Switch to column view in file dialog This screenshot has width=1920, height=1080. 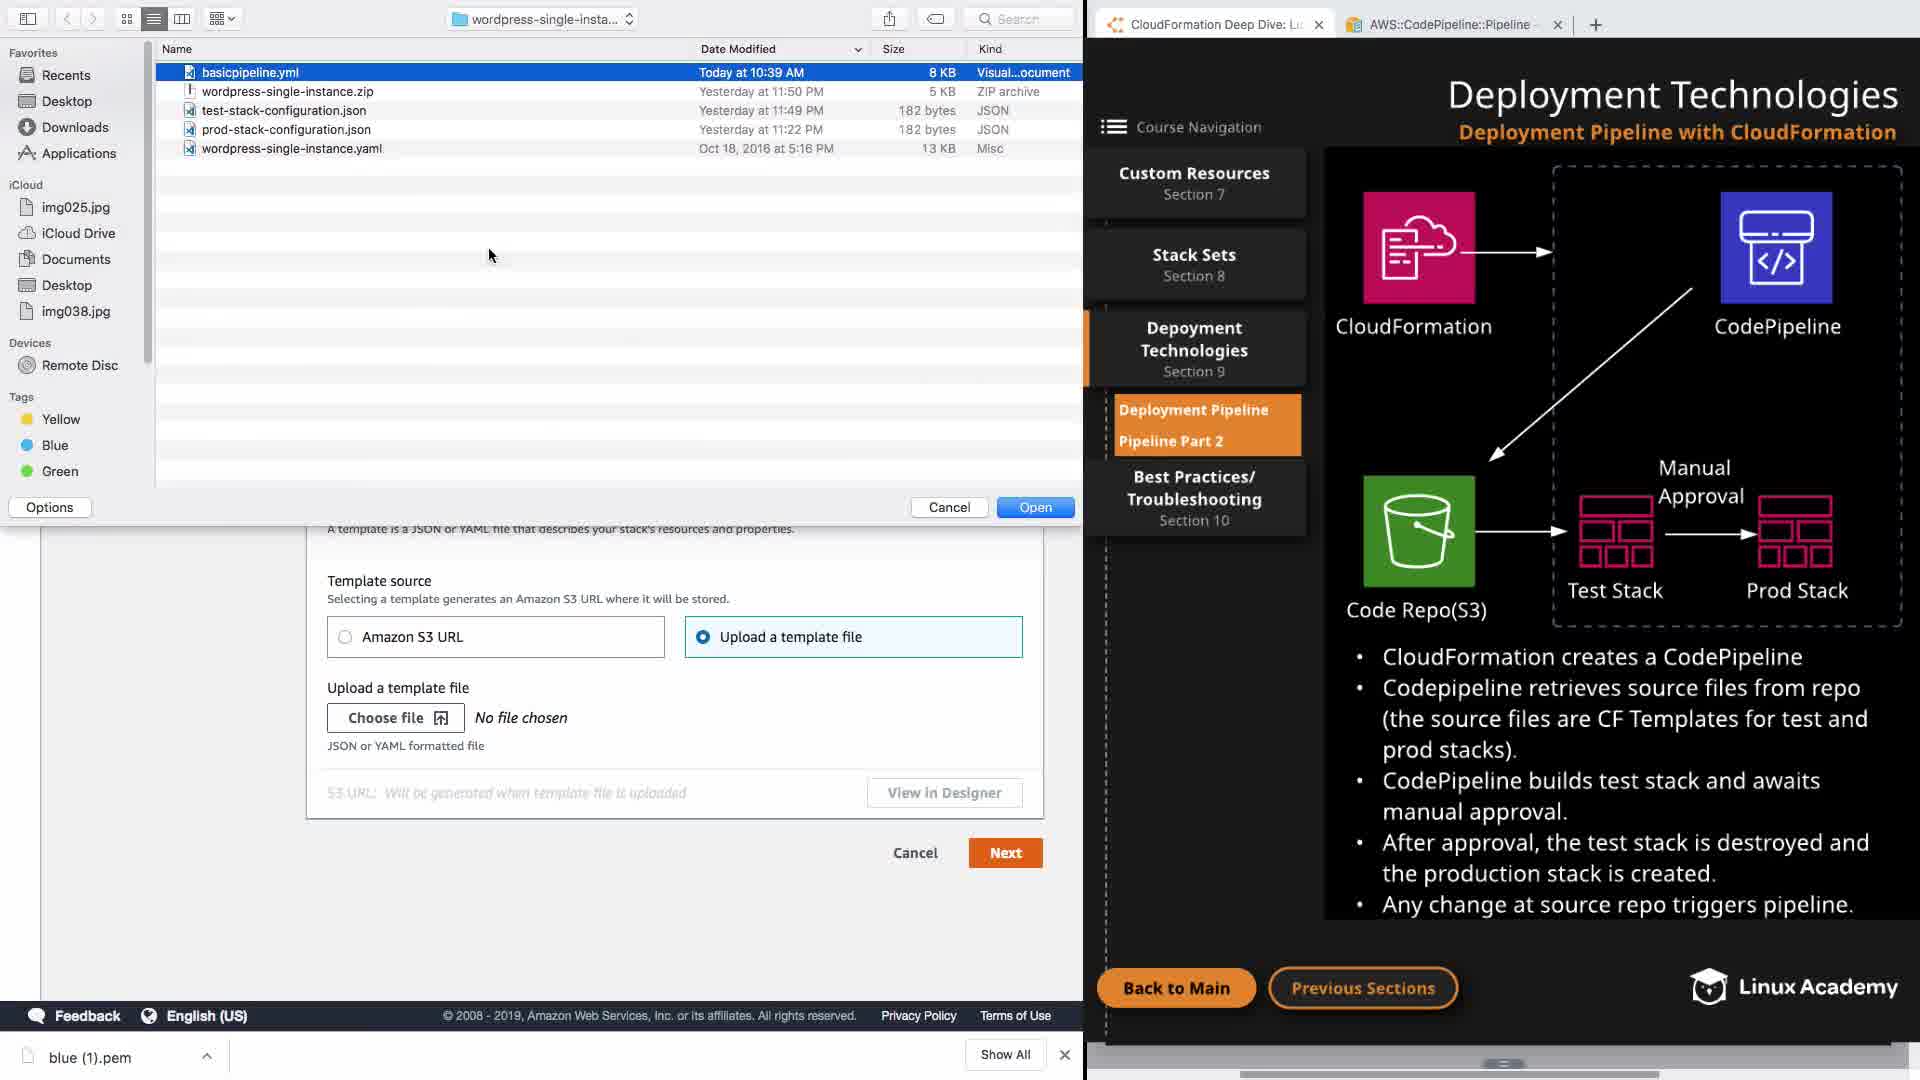click(182, 18)
